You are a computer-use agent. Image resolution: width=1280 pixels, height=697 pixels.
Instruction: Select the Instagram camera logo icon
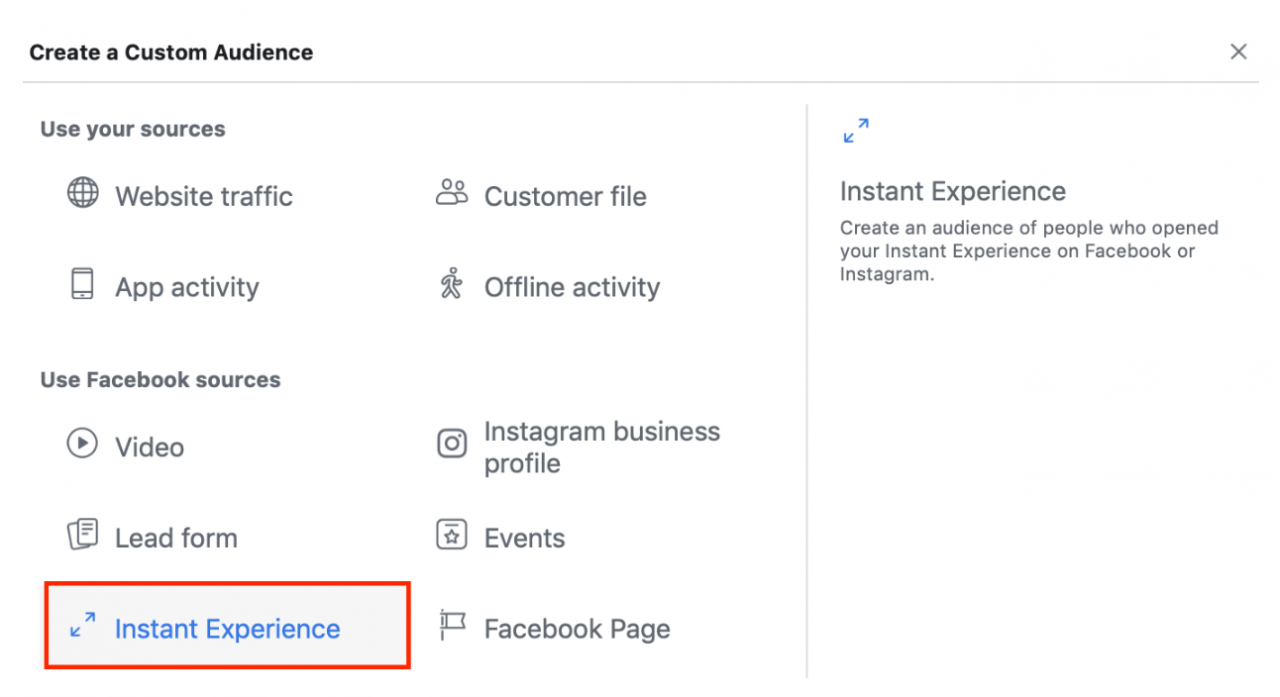pyautogui.click(x=452, y=443)
